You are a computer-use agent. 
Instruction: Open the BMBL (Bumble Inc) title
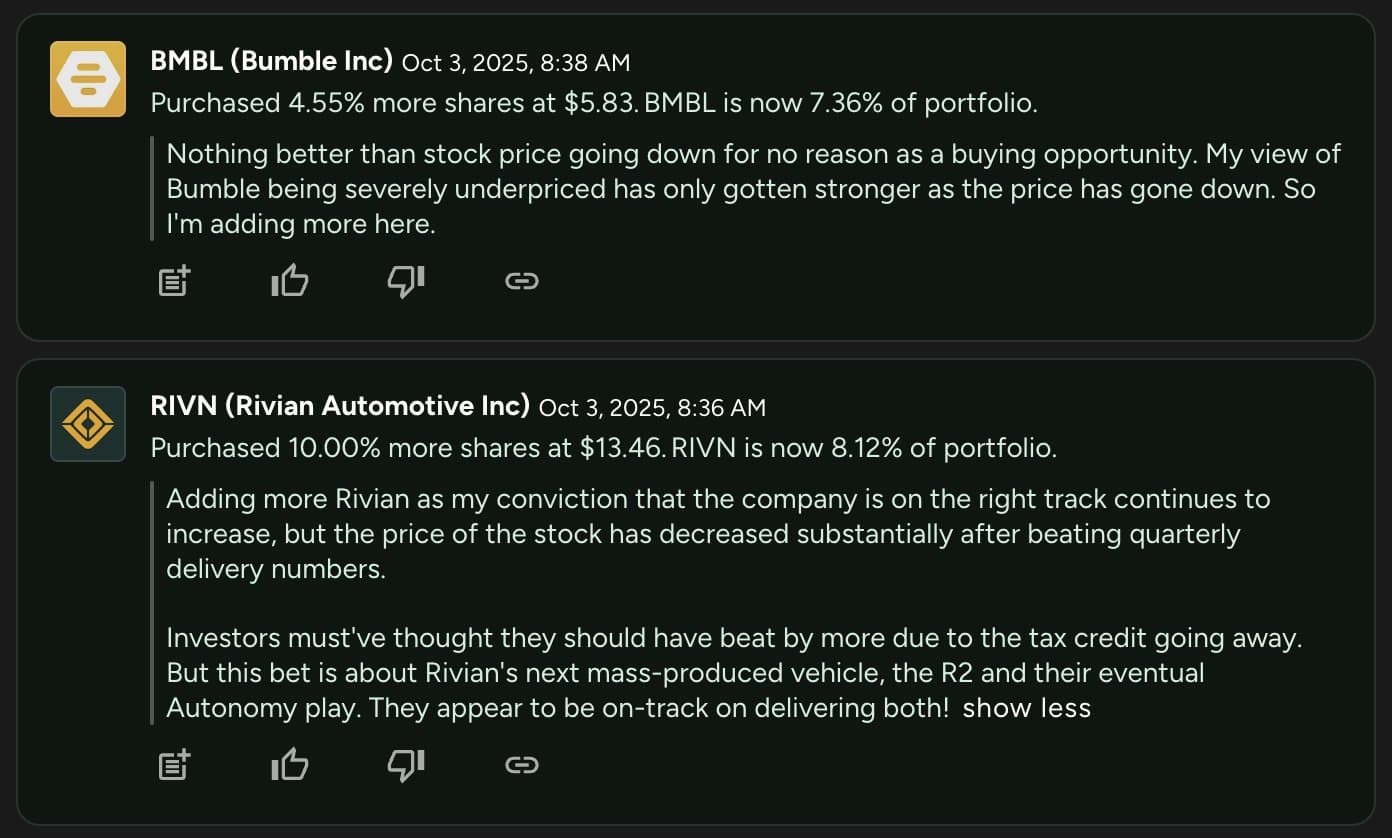coord(271,61)
